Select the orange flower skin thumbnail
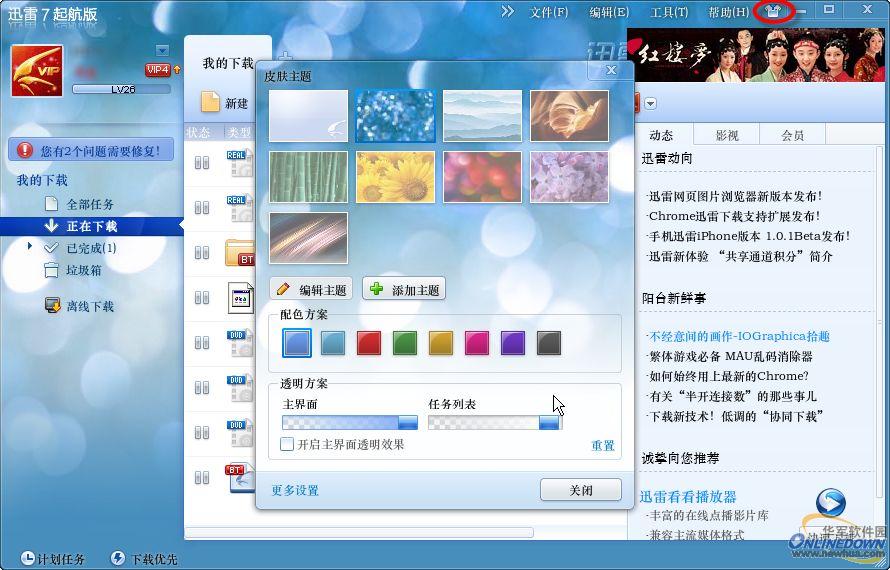Screen dimensions: 890x570 point(569,116)
